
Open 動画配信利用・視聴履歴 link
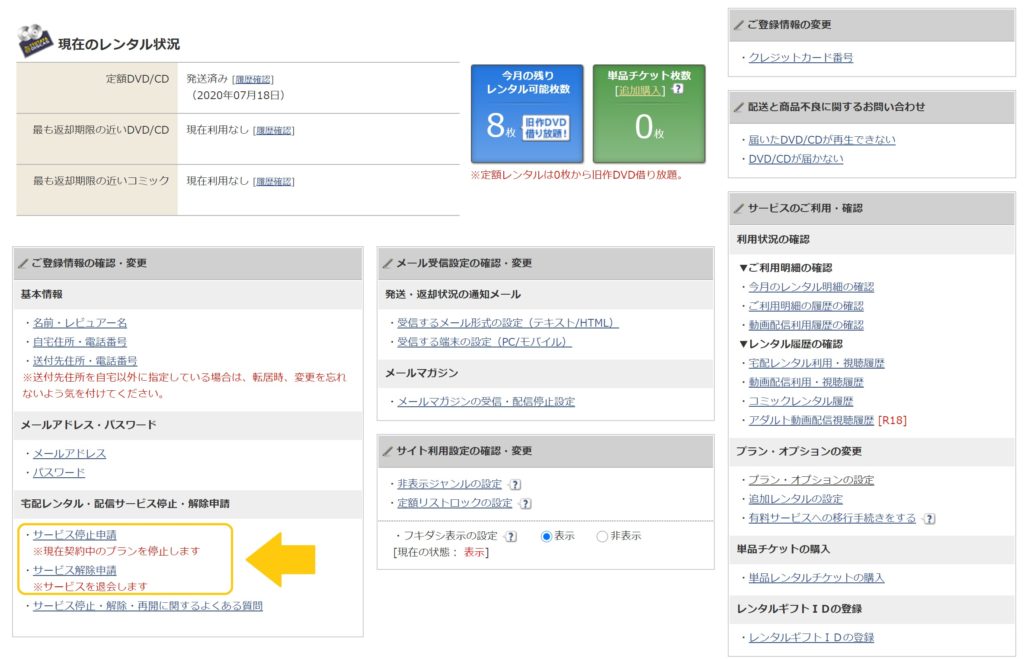[x=806, y=382]
